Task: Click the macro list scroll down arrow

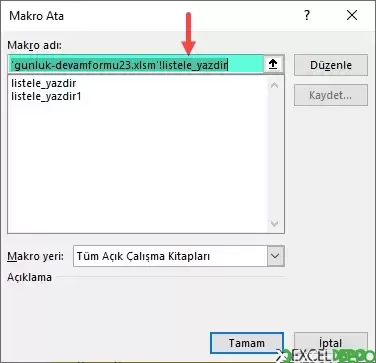Action: coord(275,224)
